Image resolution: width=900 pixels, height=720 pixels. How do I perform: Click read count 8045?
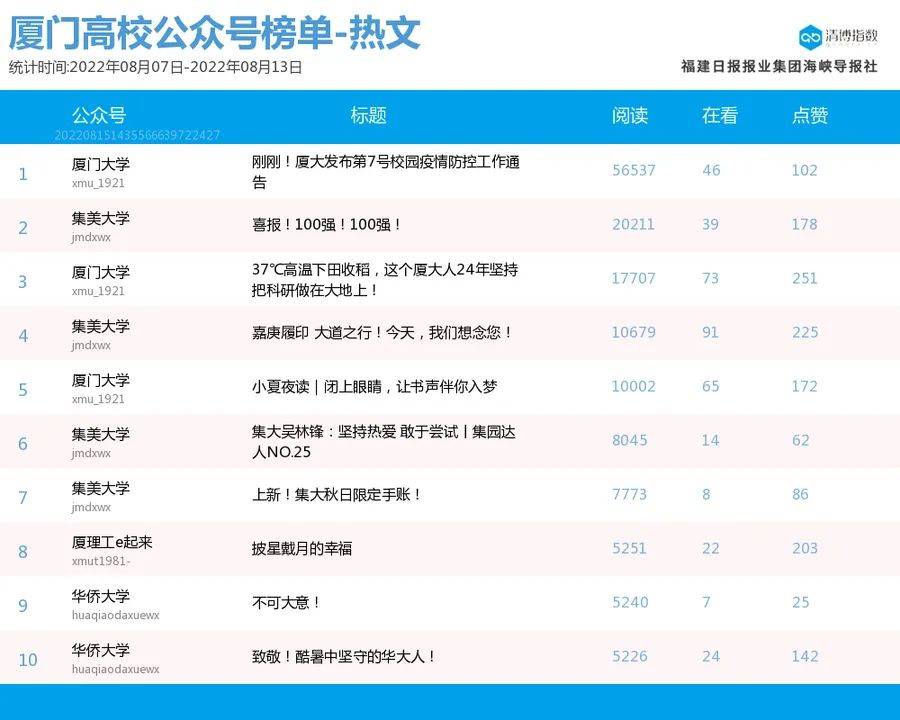point(630,440)
